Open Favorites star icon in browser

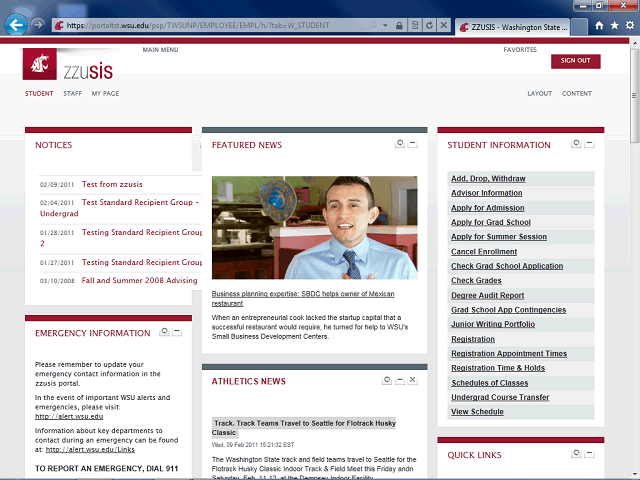[615, 26]
